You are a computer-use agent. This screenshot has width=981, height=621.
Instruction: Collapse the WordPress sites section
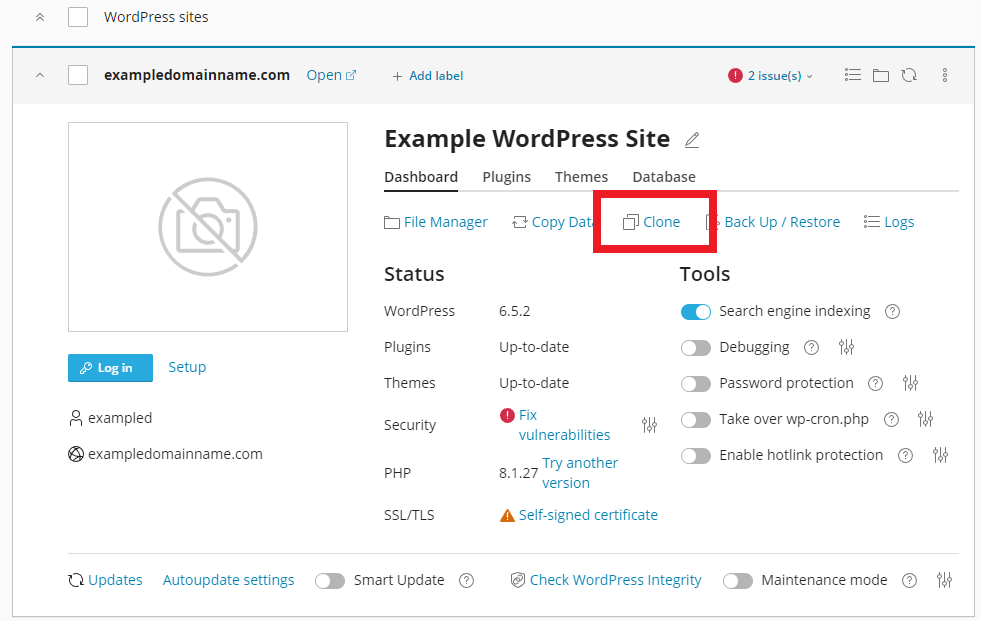pos(38,16)
